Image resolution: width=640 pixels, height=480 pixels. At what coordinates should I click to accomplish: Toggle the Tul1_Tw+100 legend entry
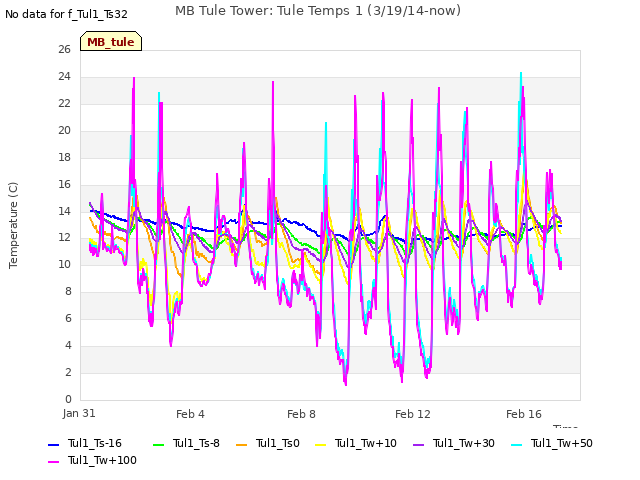[92, 460]
